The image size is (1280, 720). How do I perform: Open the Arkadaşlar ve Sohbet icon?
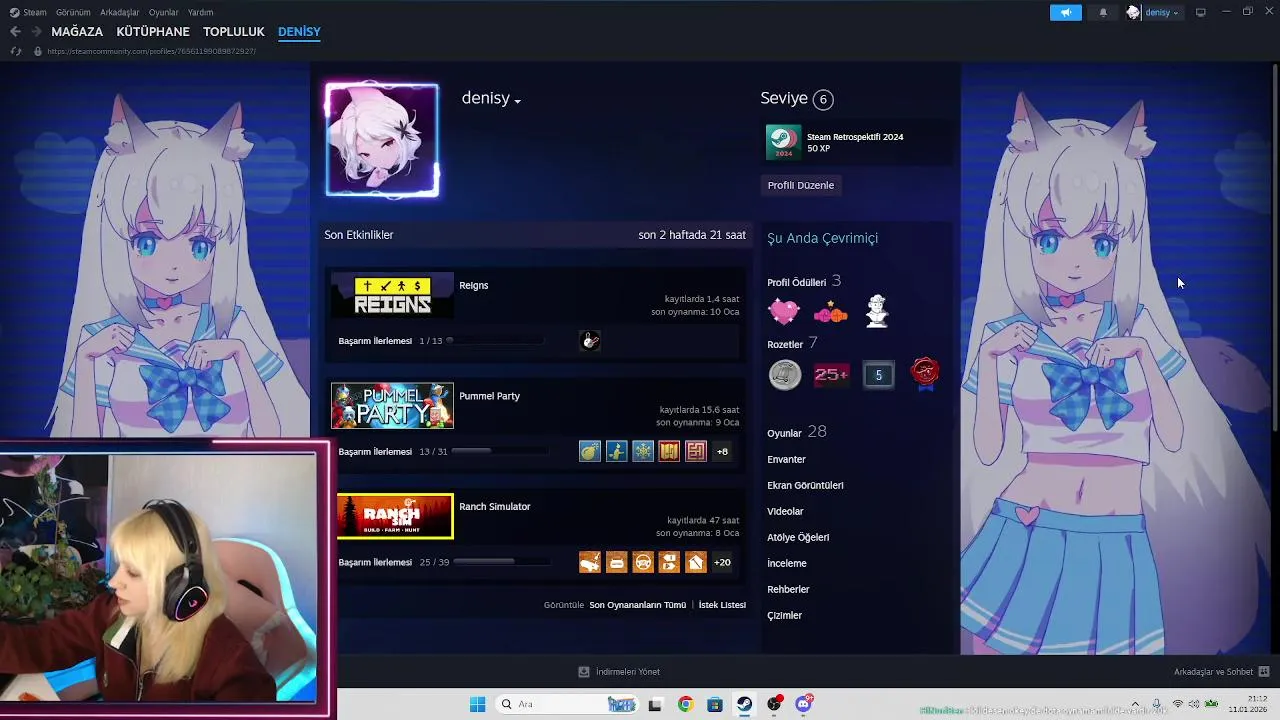1264,672
